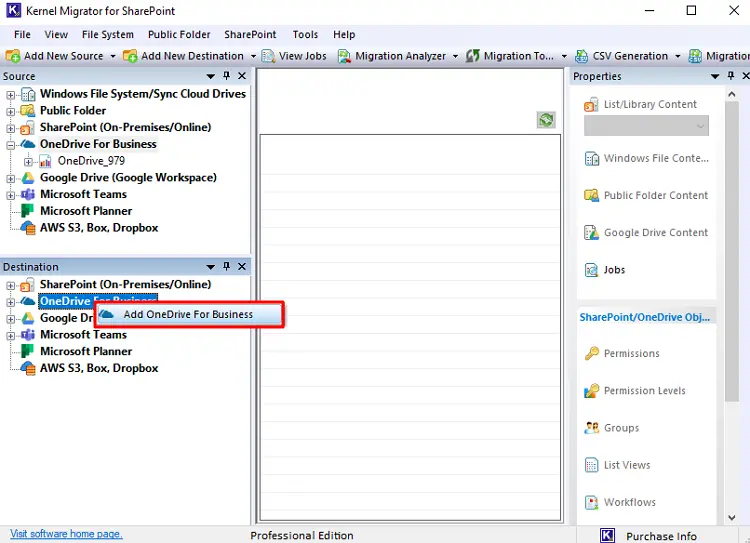
Task: Open the Public Folder menu
Action: (x=179, y=34)
